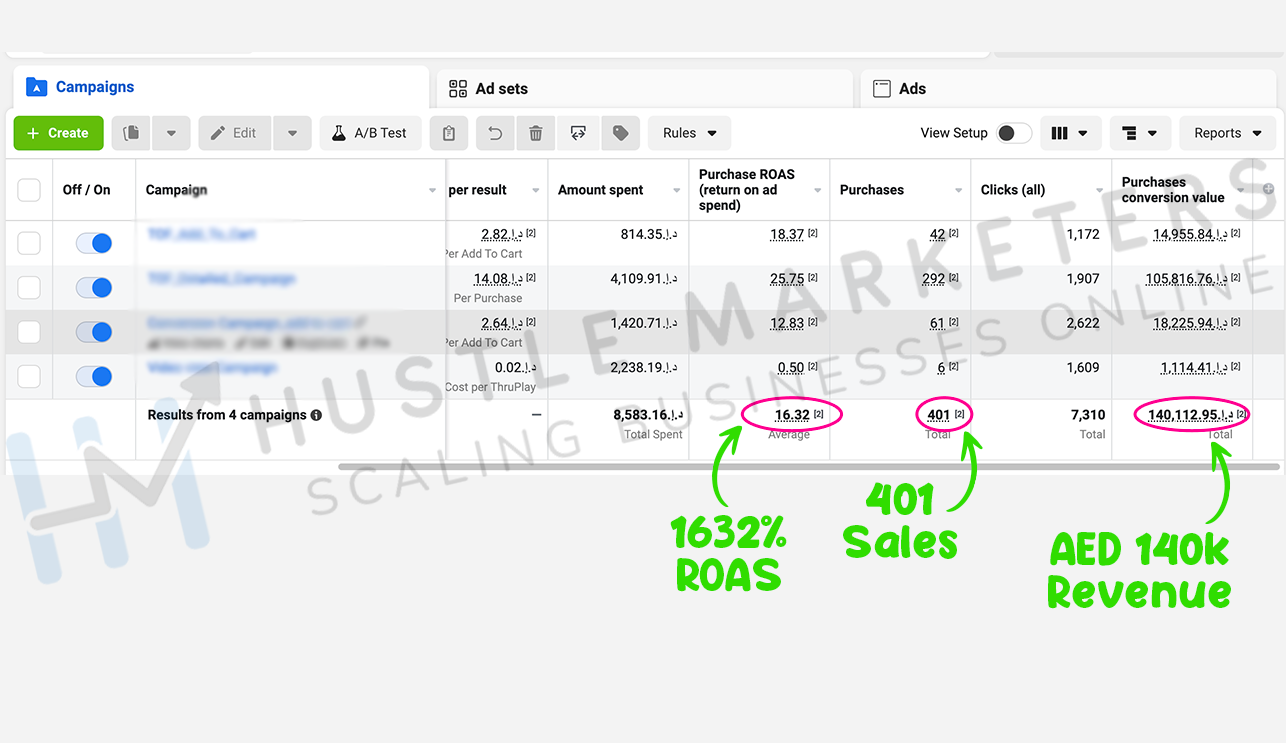Expand the Rules dropdown
Image resolution: width=1286 pixels, height=743 pixels.
tap(690, 133)
